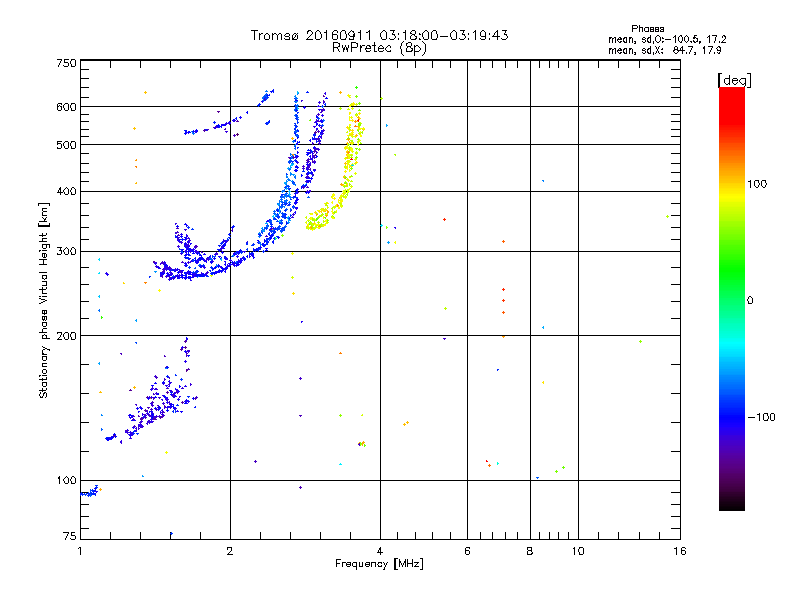Click the '[deg]' colorbar unit label
The height and width of the screenshot is (600, 800).
tap(734, 80)
